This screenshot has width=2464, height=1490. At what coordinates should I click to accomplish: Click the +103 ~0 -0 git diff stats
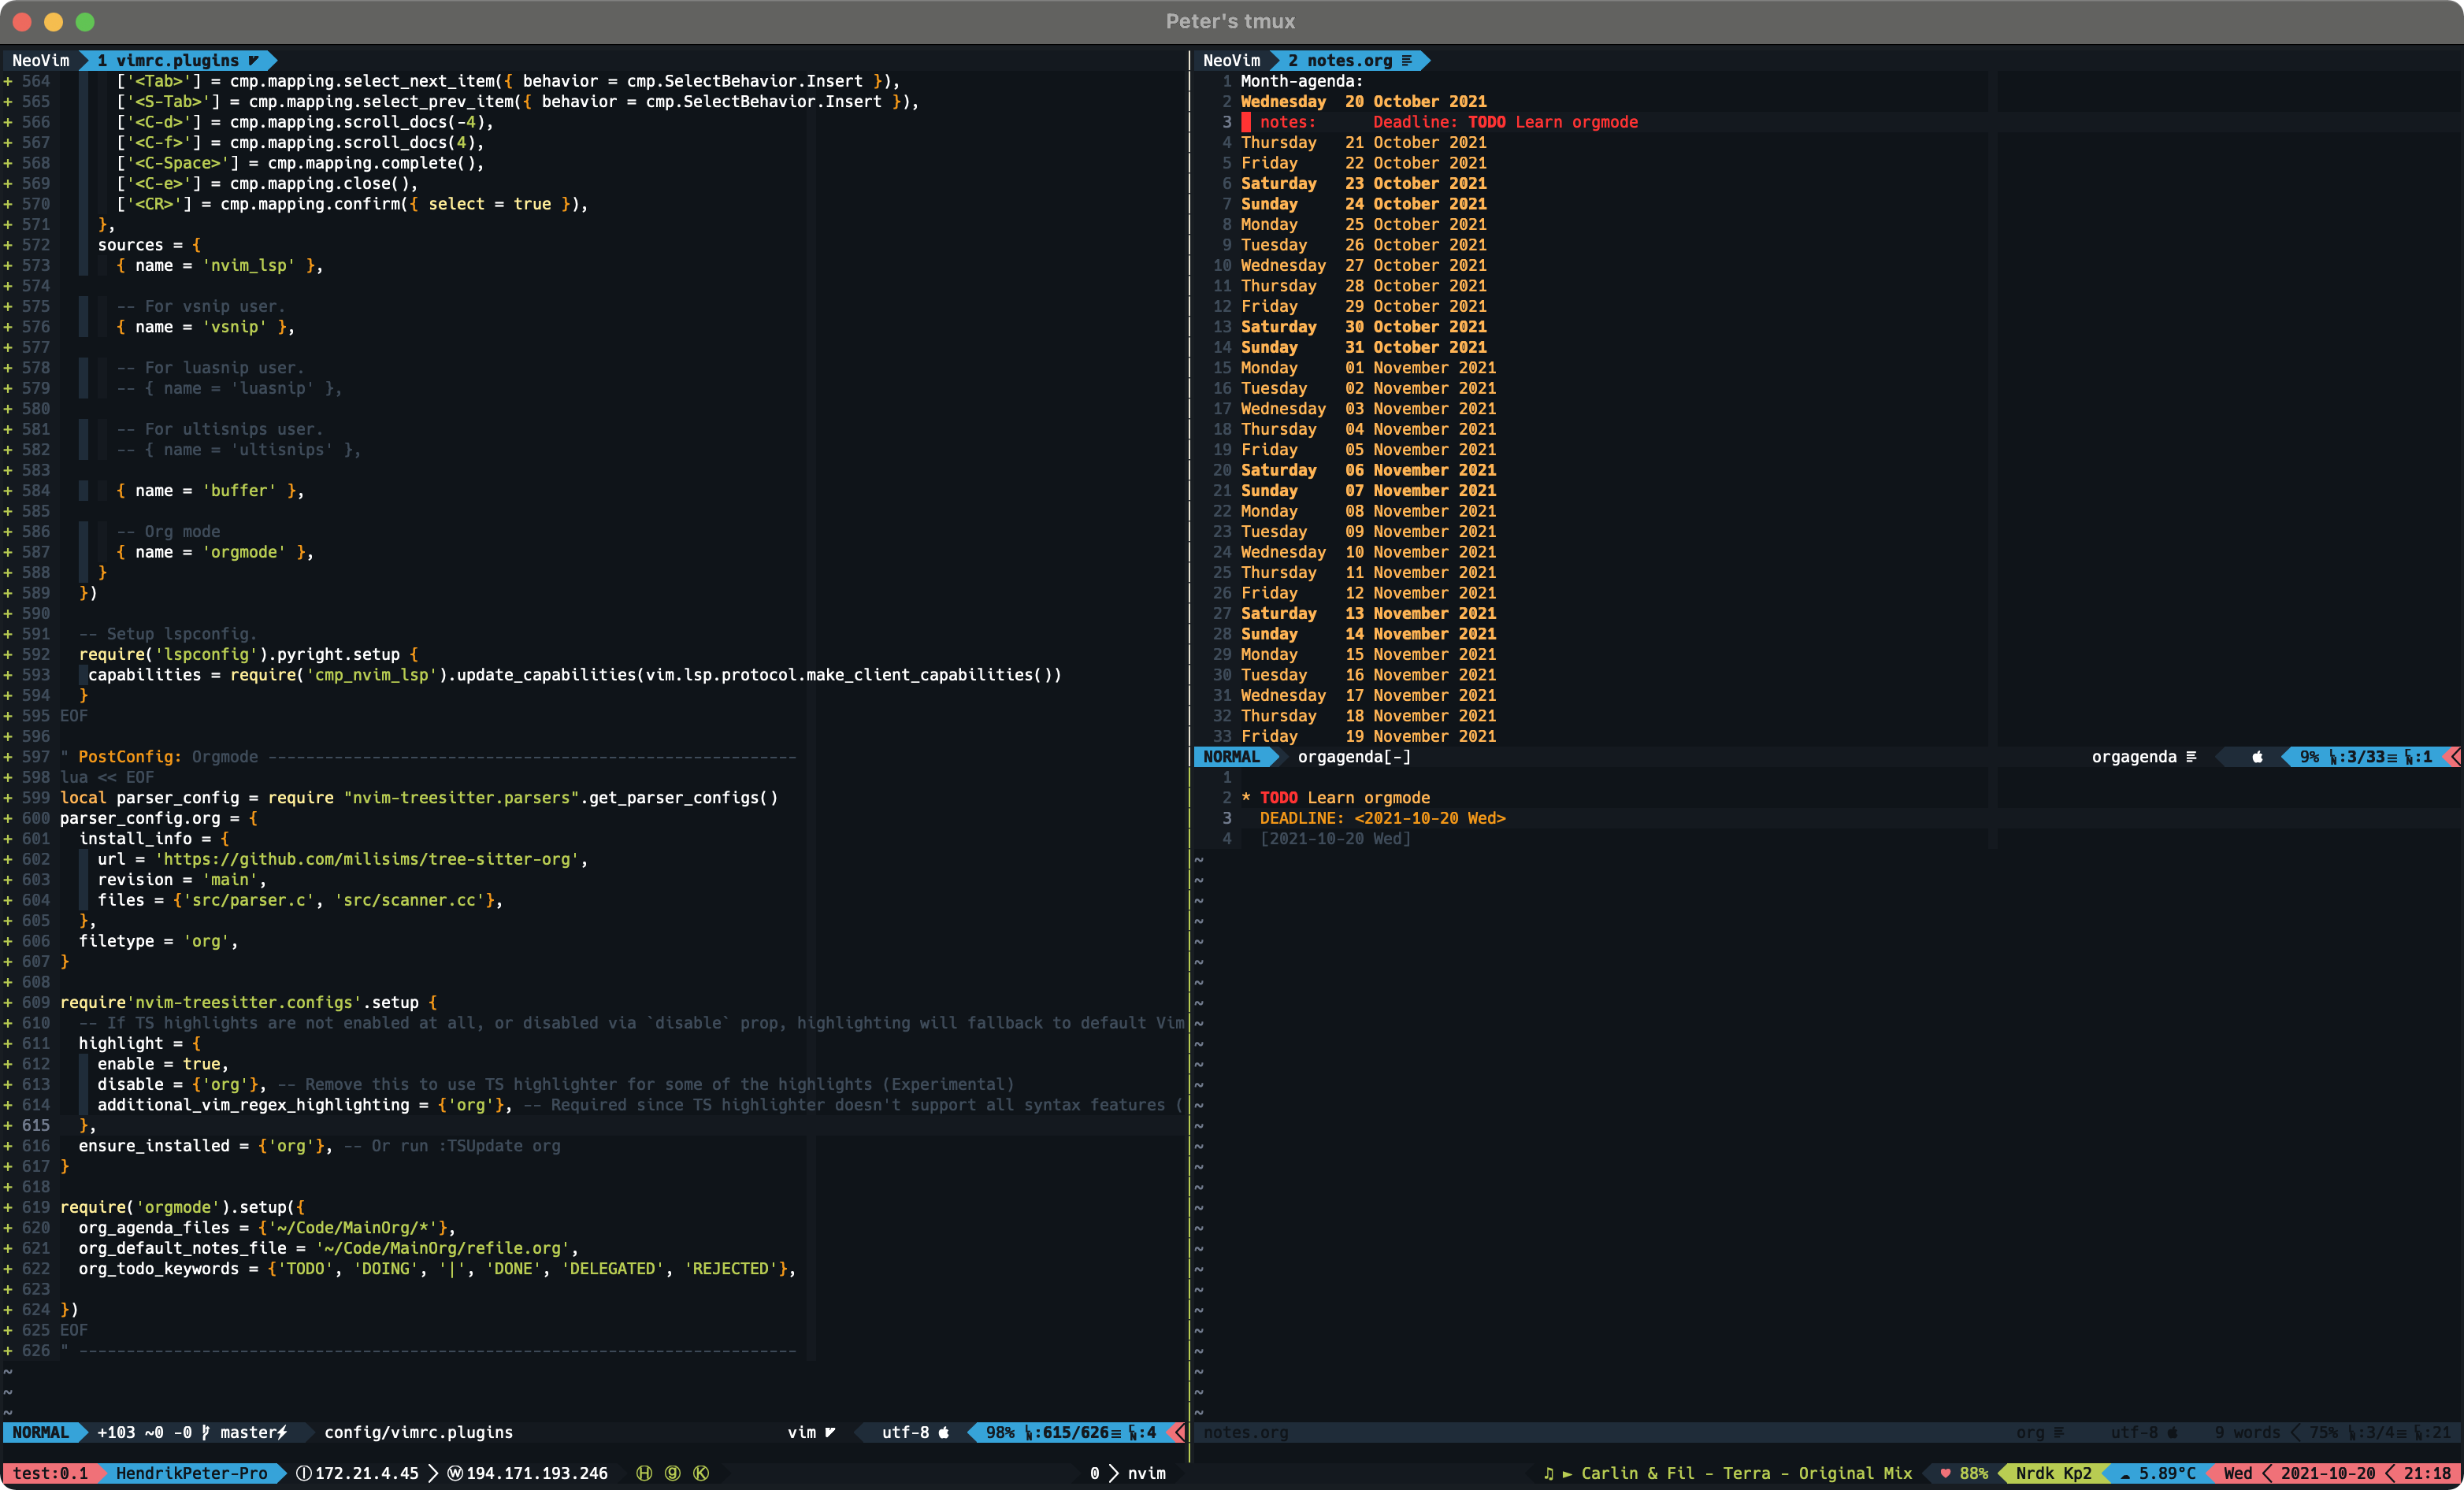[145, 1432]
